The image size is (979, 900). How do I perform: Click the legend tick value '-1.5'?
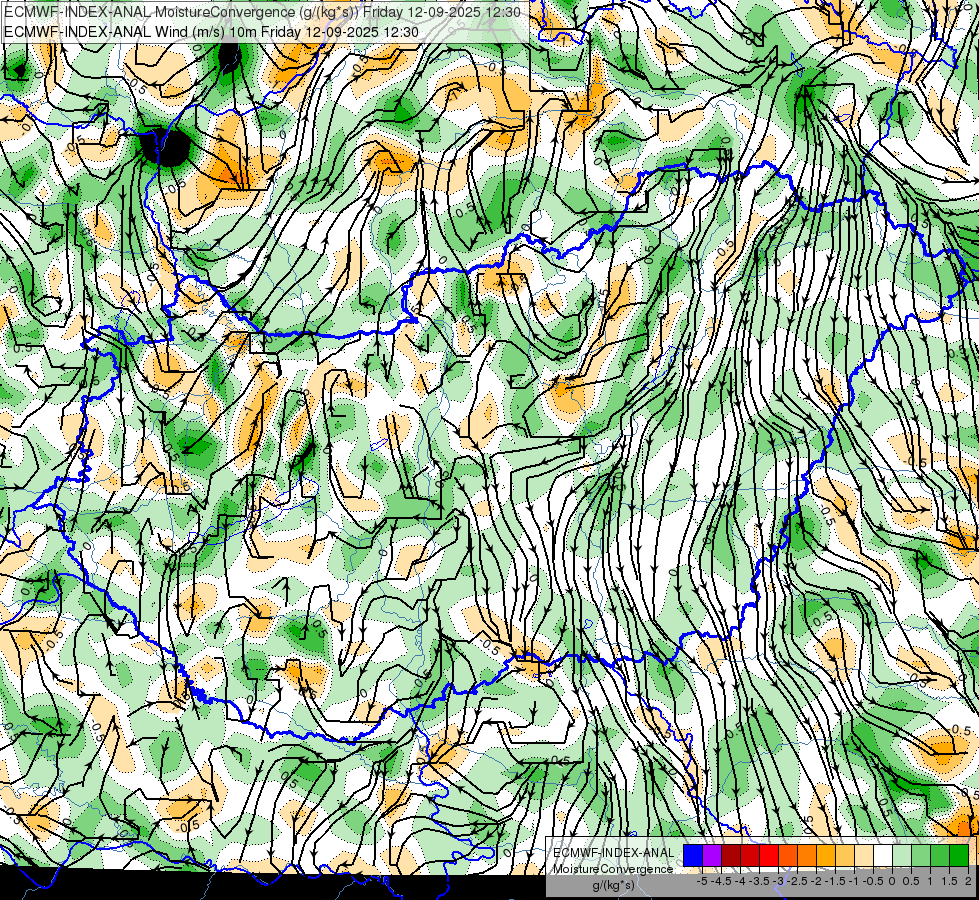pos(835,881)
